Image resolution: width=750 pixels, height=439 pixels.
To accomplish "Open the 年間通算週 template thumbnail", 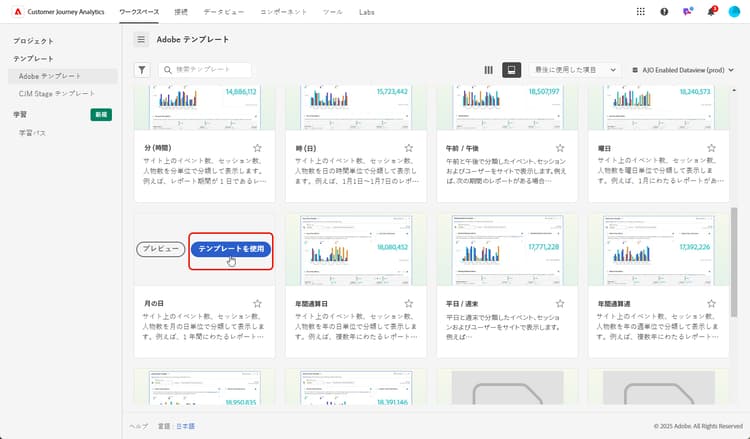I will 659,250.
